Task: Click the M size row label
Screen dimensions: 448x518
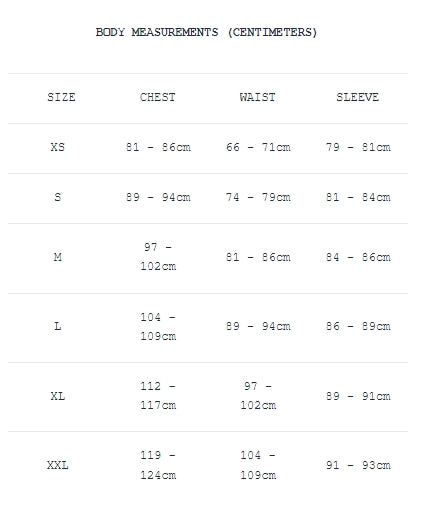Action: (58, 257)
